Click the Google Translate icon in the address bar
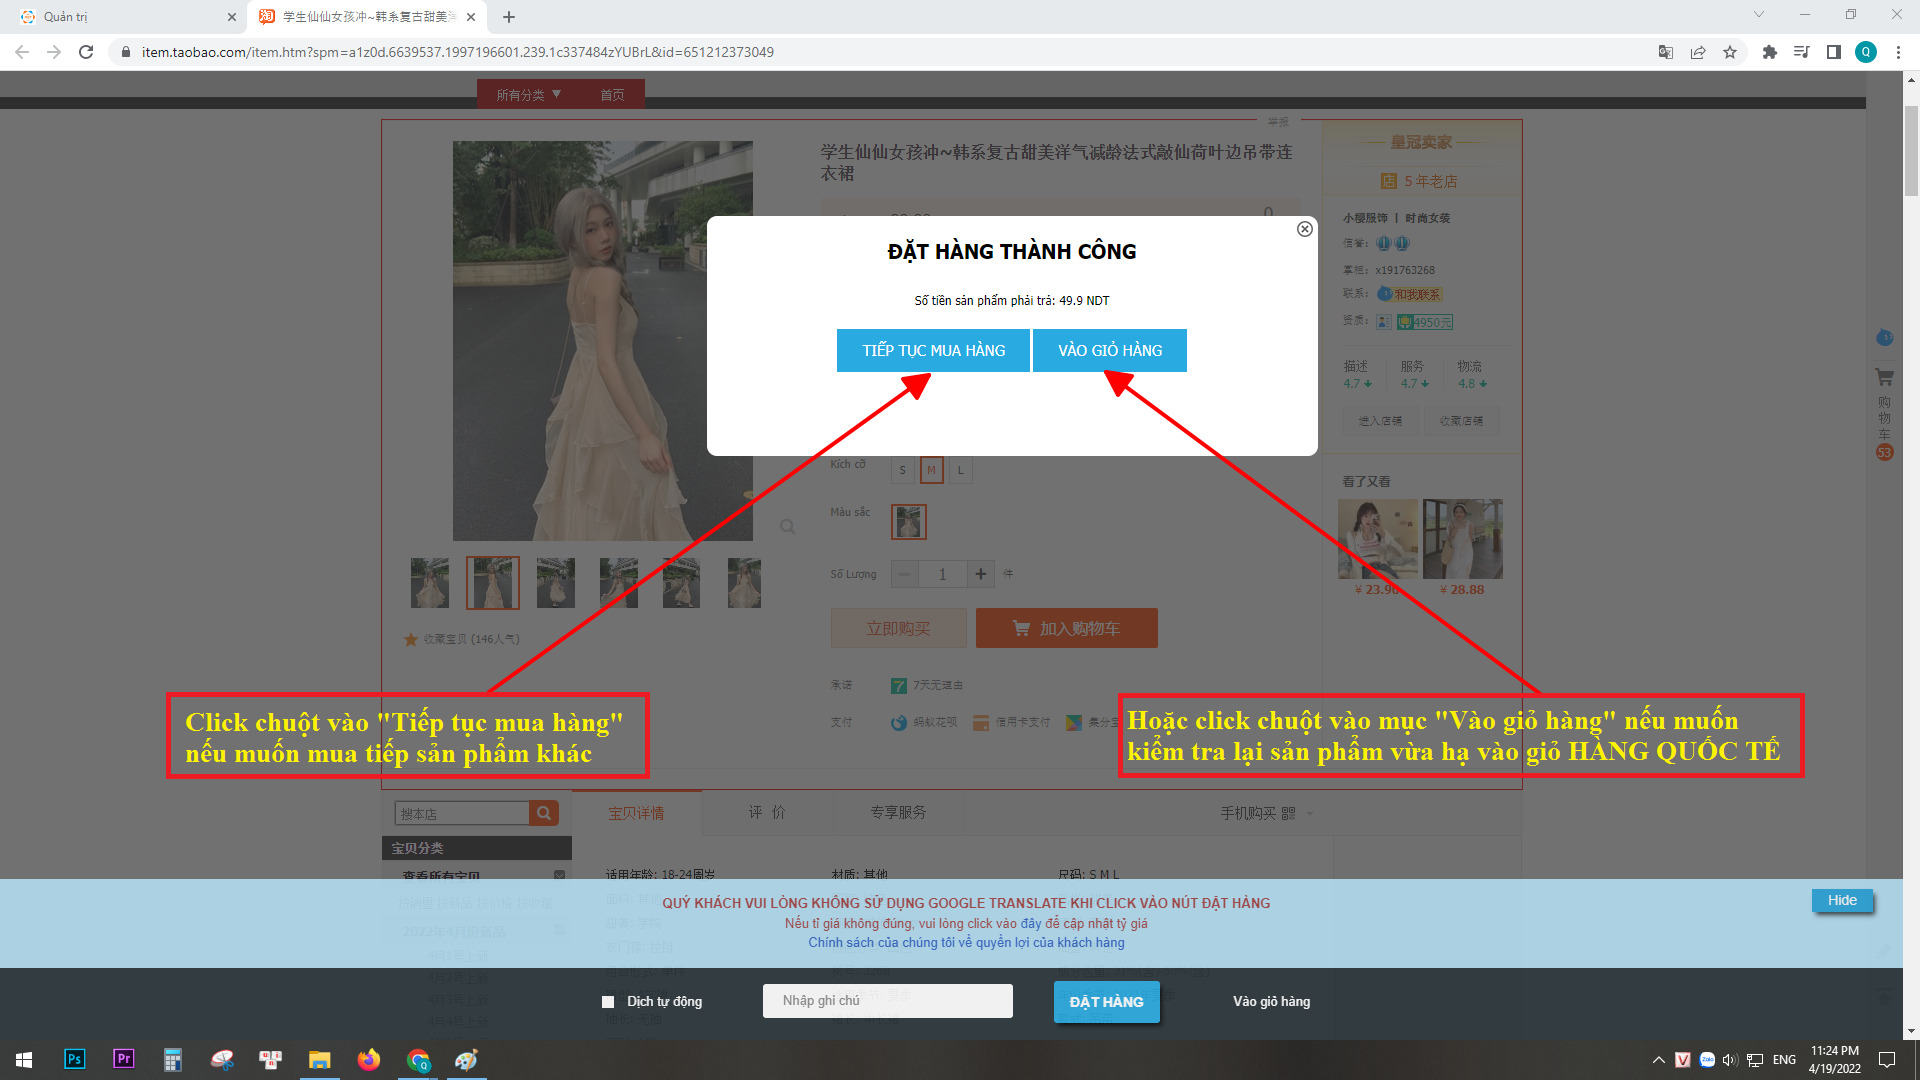Viewport: 1920px width, 1080px height. 1666,52
